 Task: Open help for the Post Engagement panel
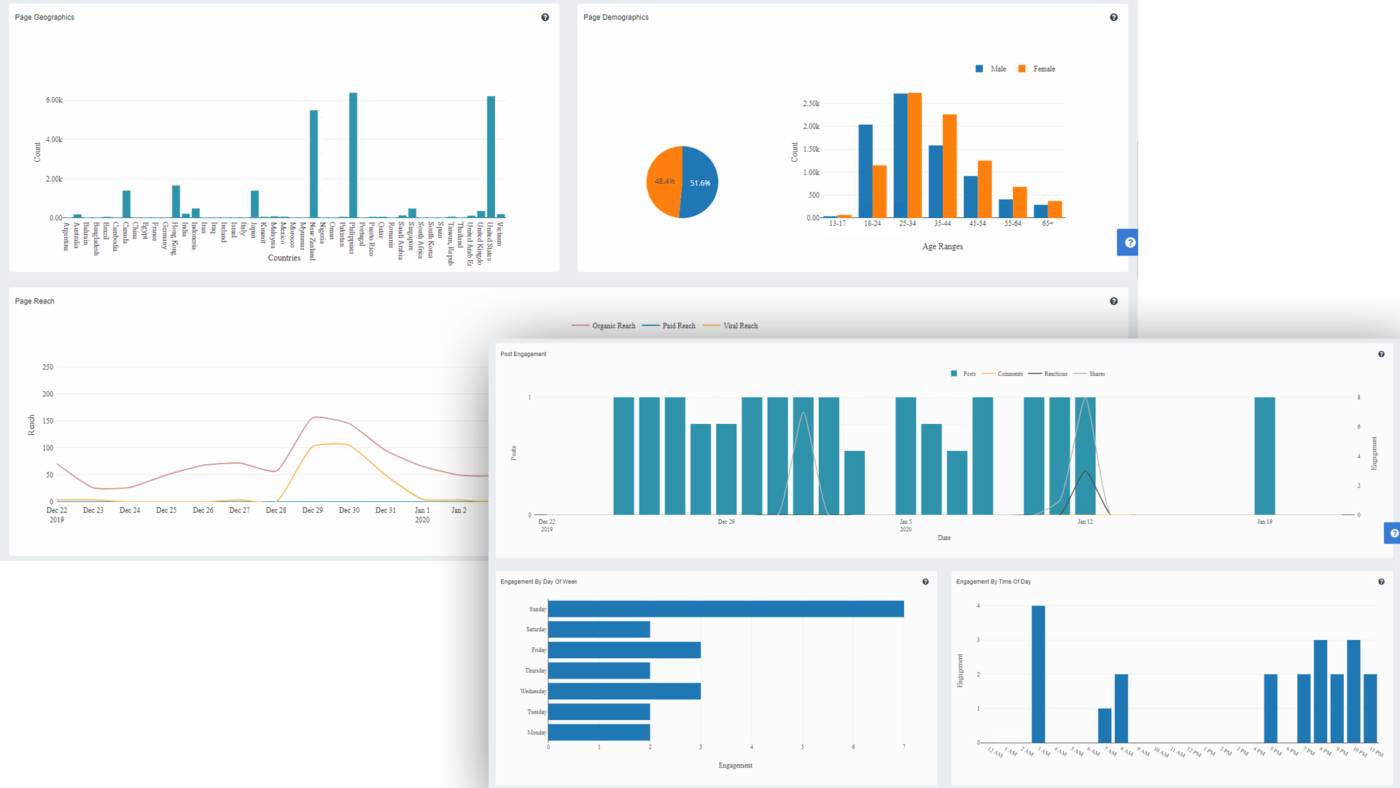pos(1382,354)
